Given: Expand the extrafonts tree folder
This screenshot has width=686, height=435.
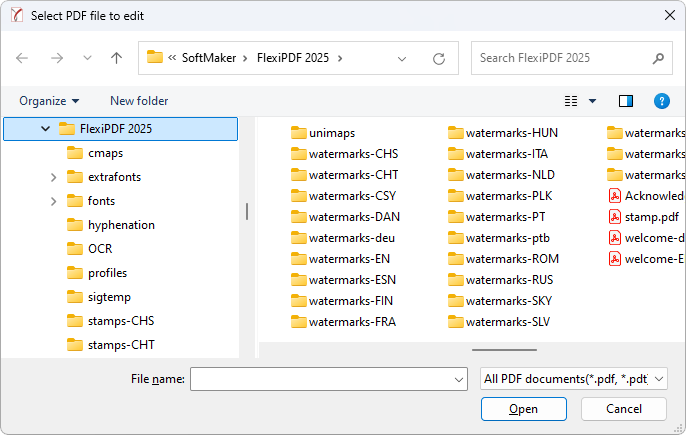Looking at the screenshot, I should coord(53,177).
